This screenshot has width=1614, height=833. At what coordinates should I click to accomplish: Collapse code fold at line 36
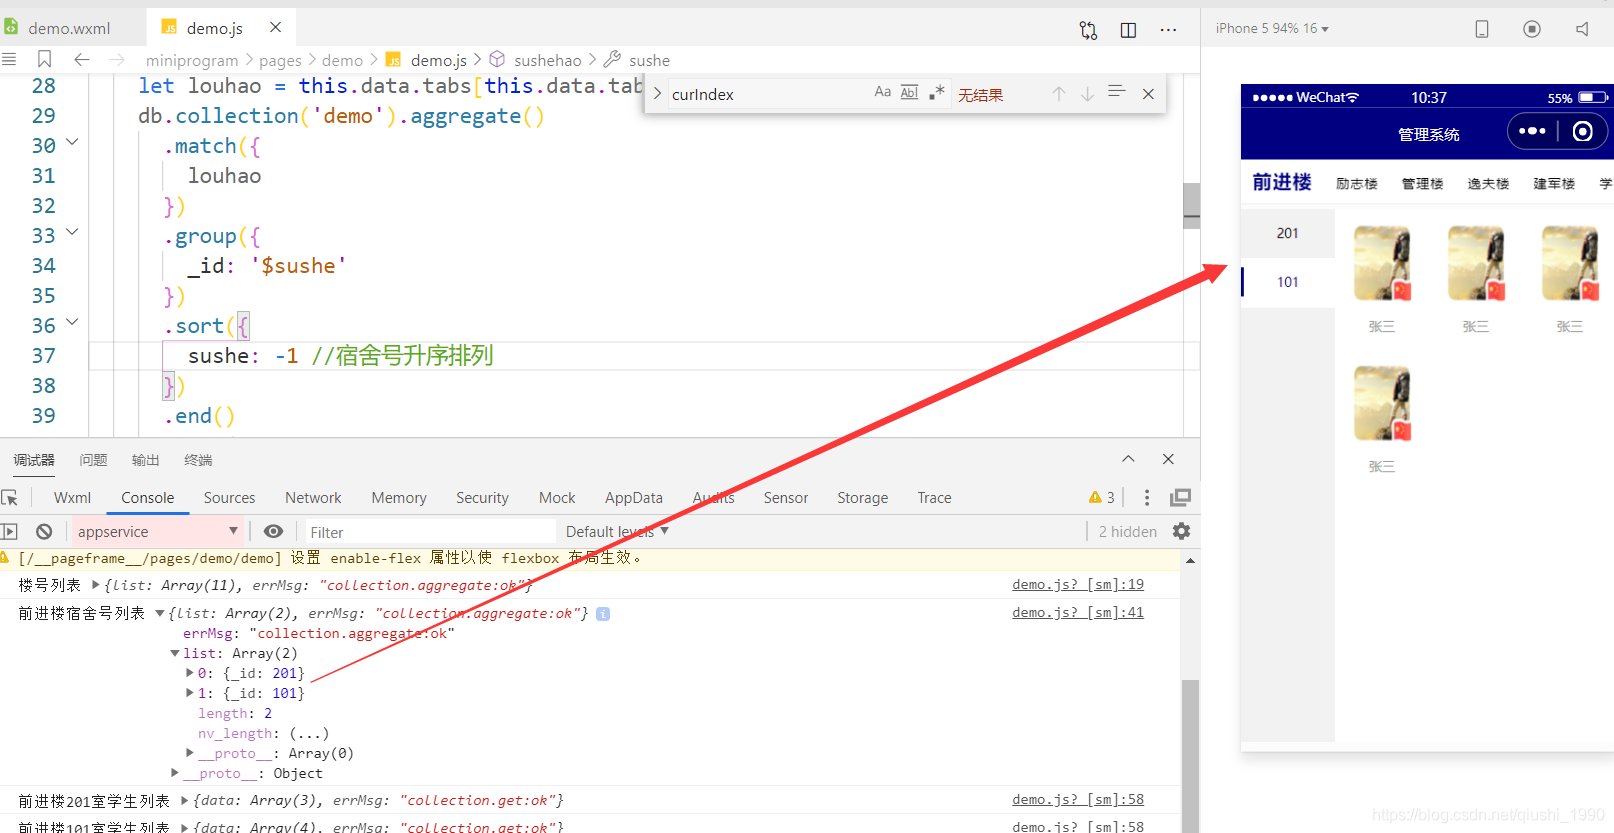[x=72, y=322]
